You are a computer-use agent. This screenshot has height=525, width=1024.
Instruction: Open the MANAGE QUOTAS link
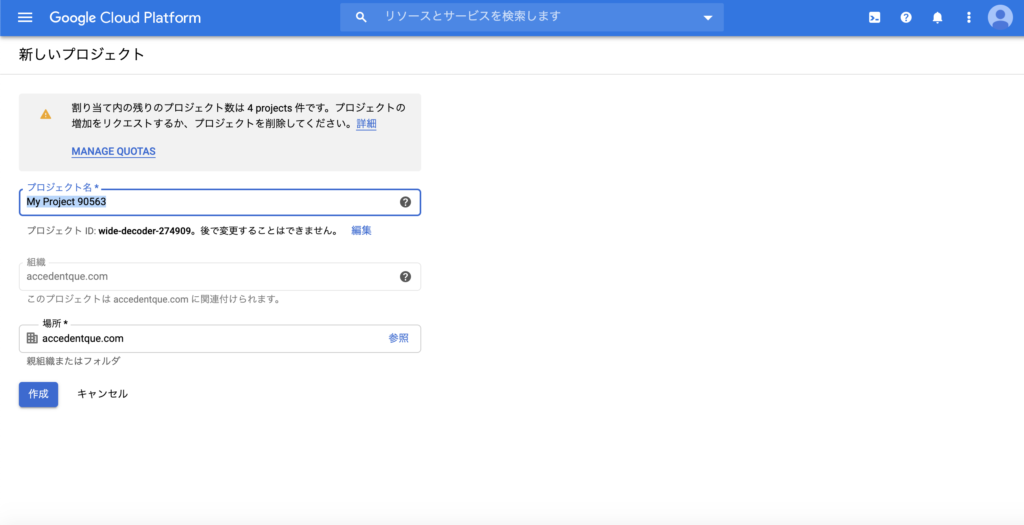tap(114, 151)
